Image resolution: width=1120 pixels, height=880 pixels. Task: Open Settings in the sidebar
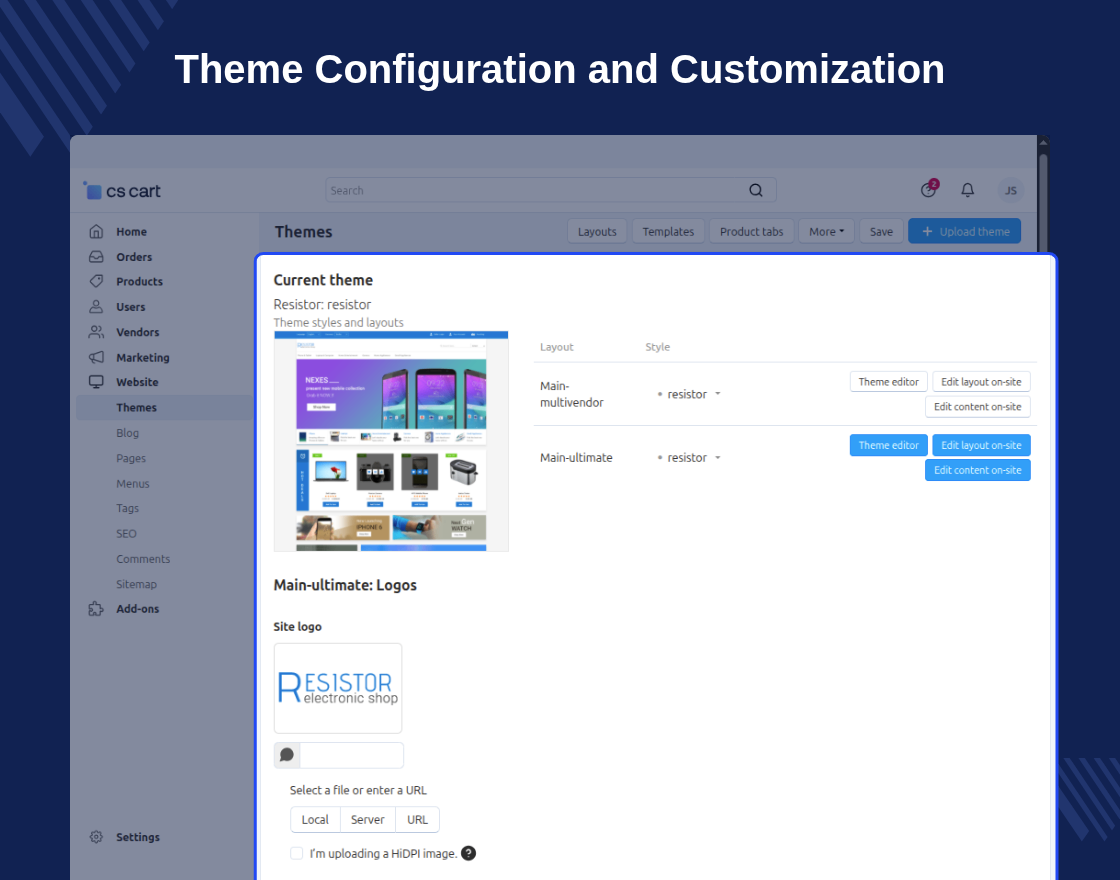(x=138, y=837)
